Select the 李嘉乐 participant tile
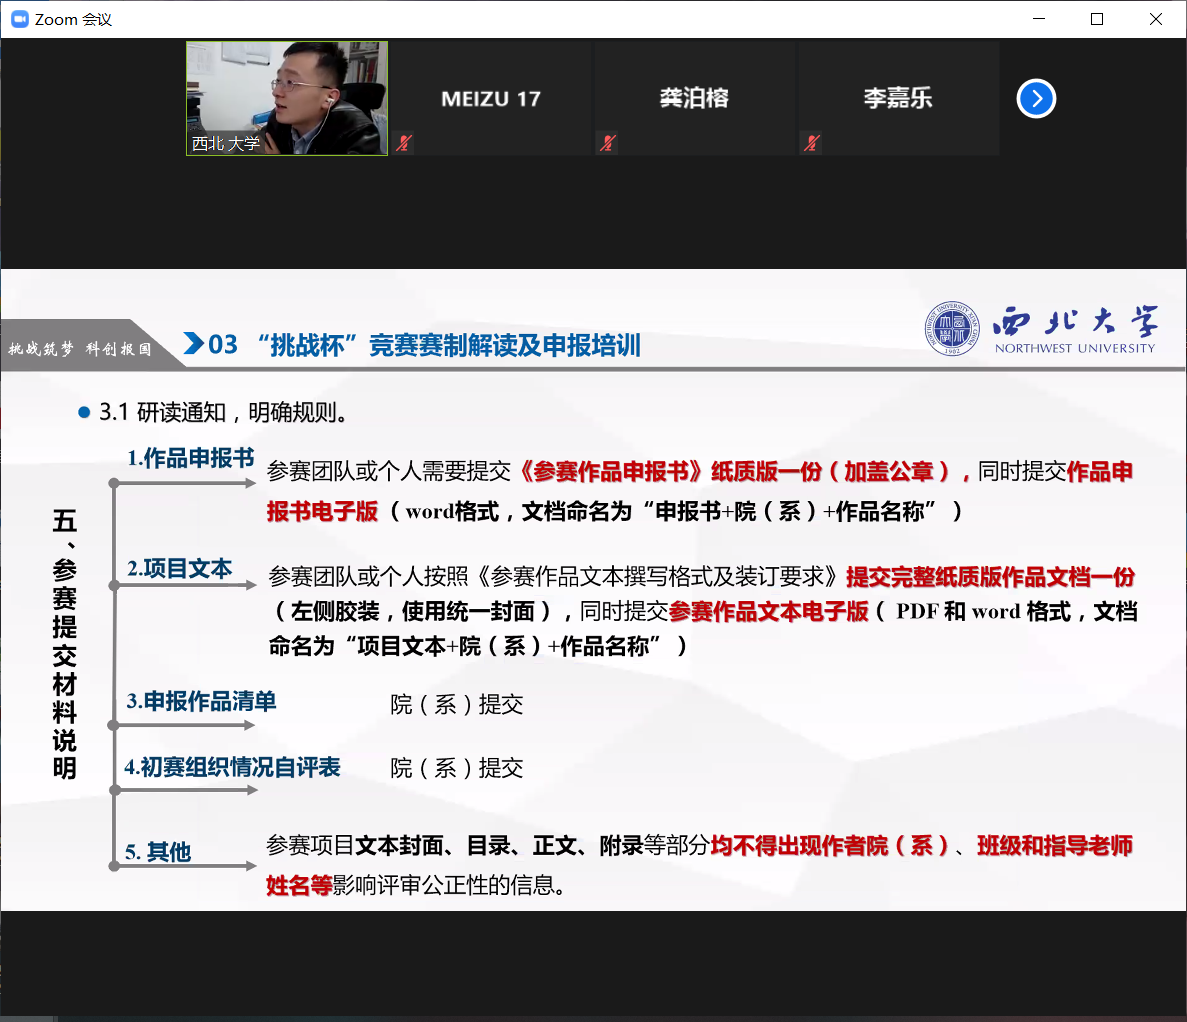Screen dimensions: 1187x1022 click(x=898, y=98)
